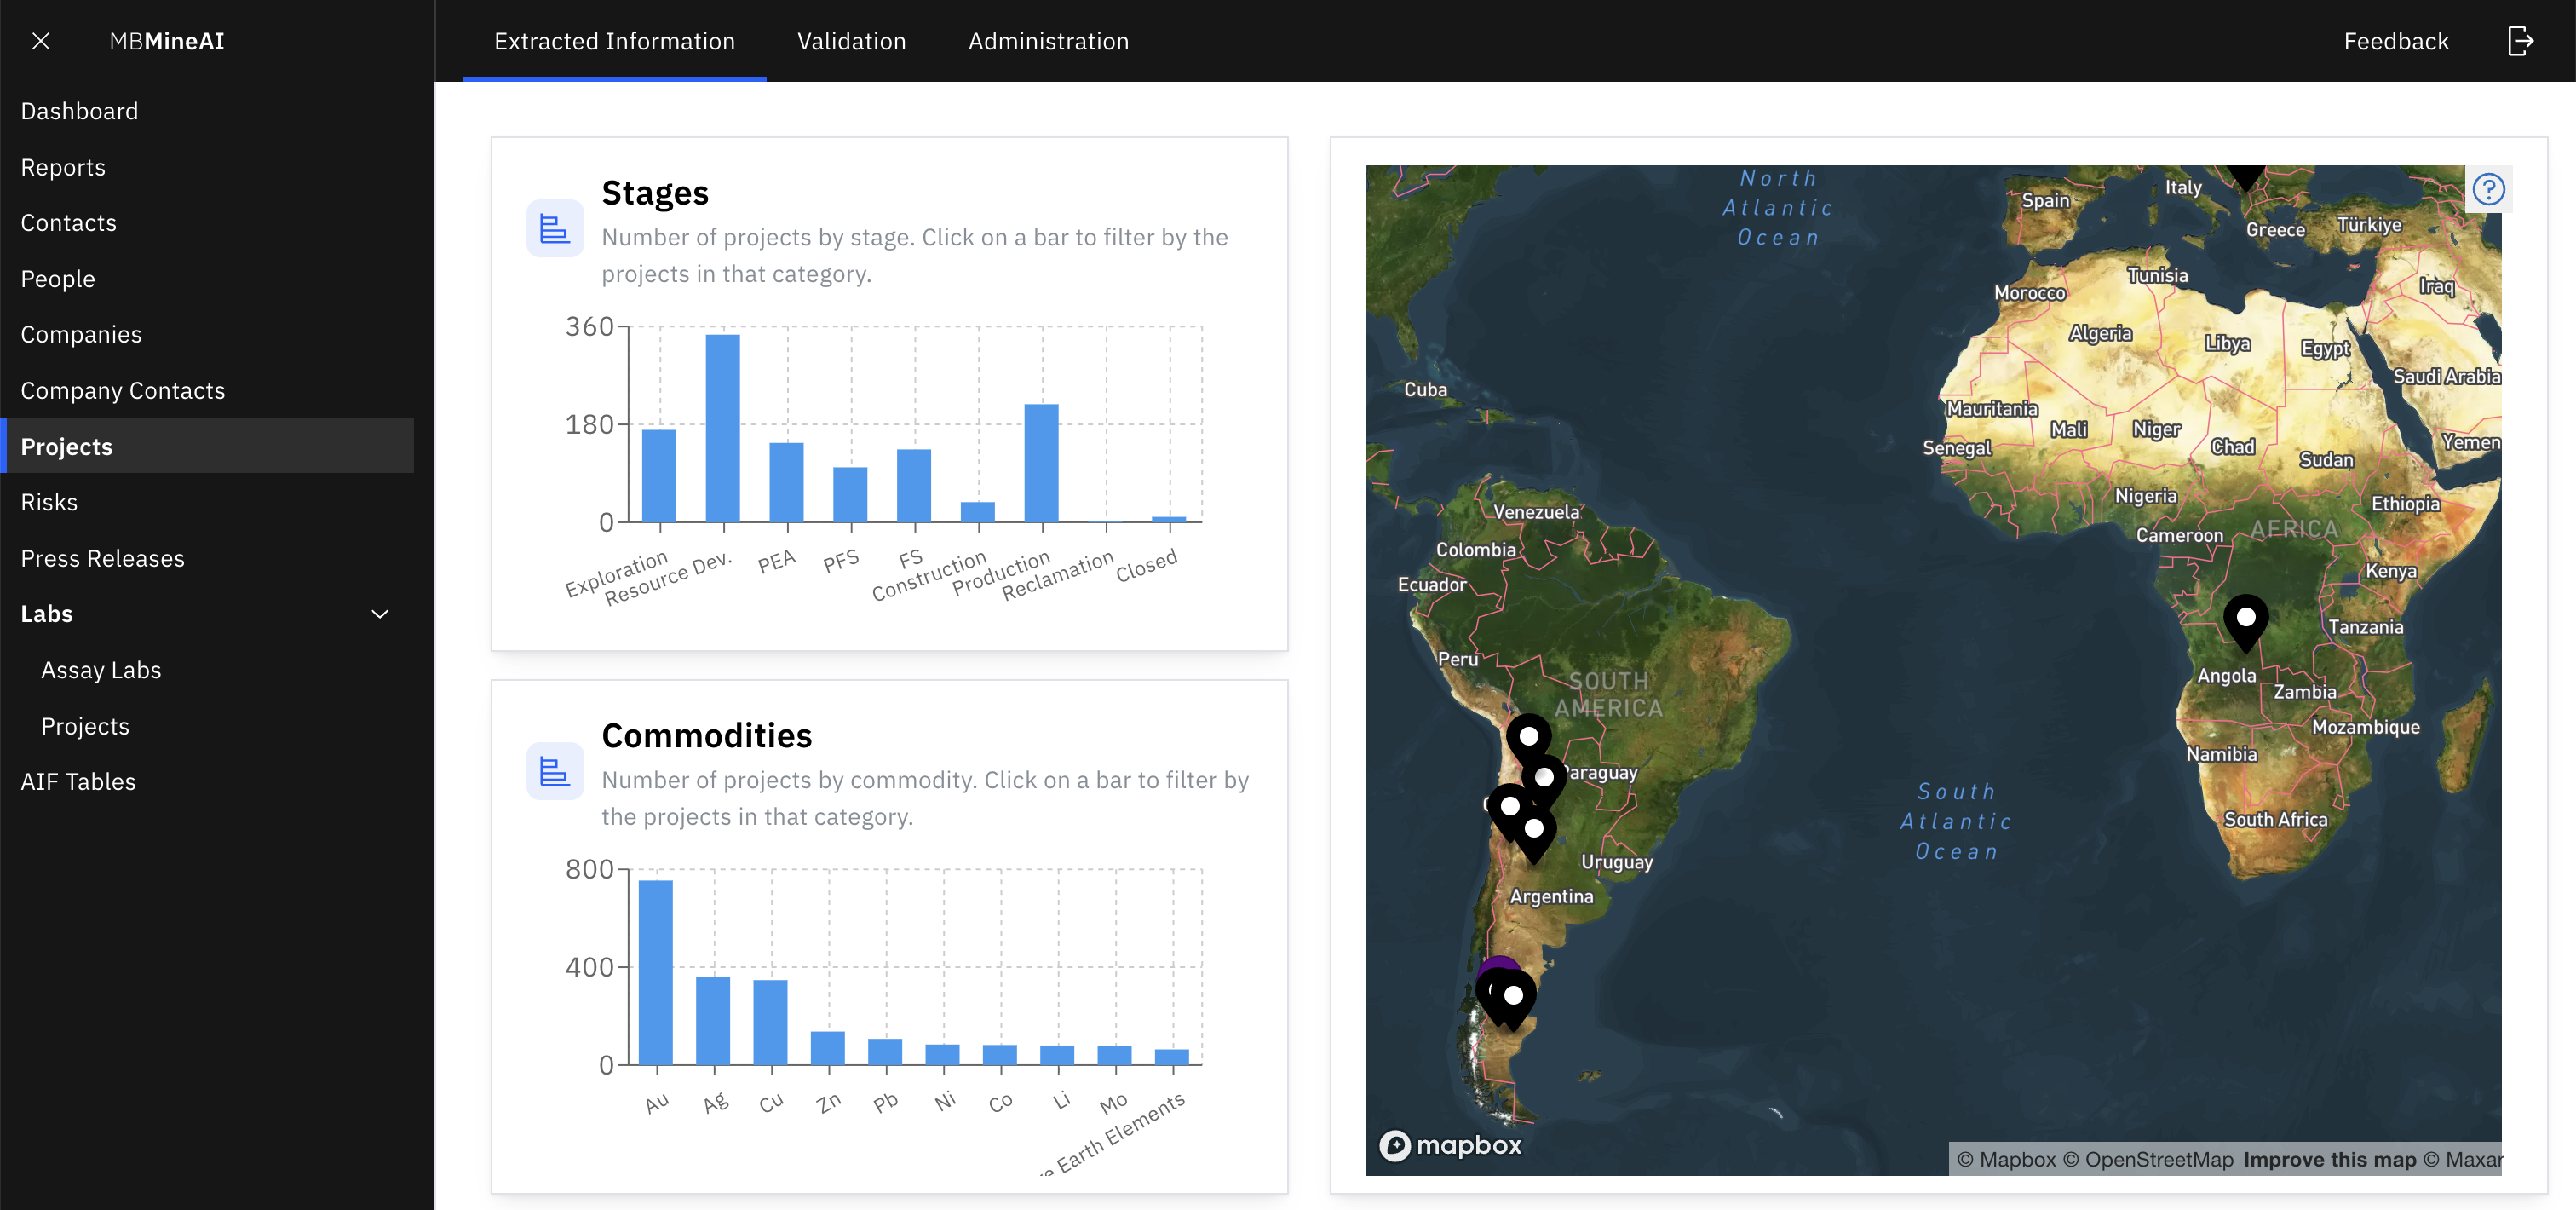Open Assay Labs under Labs

click(100, 670)
